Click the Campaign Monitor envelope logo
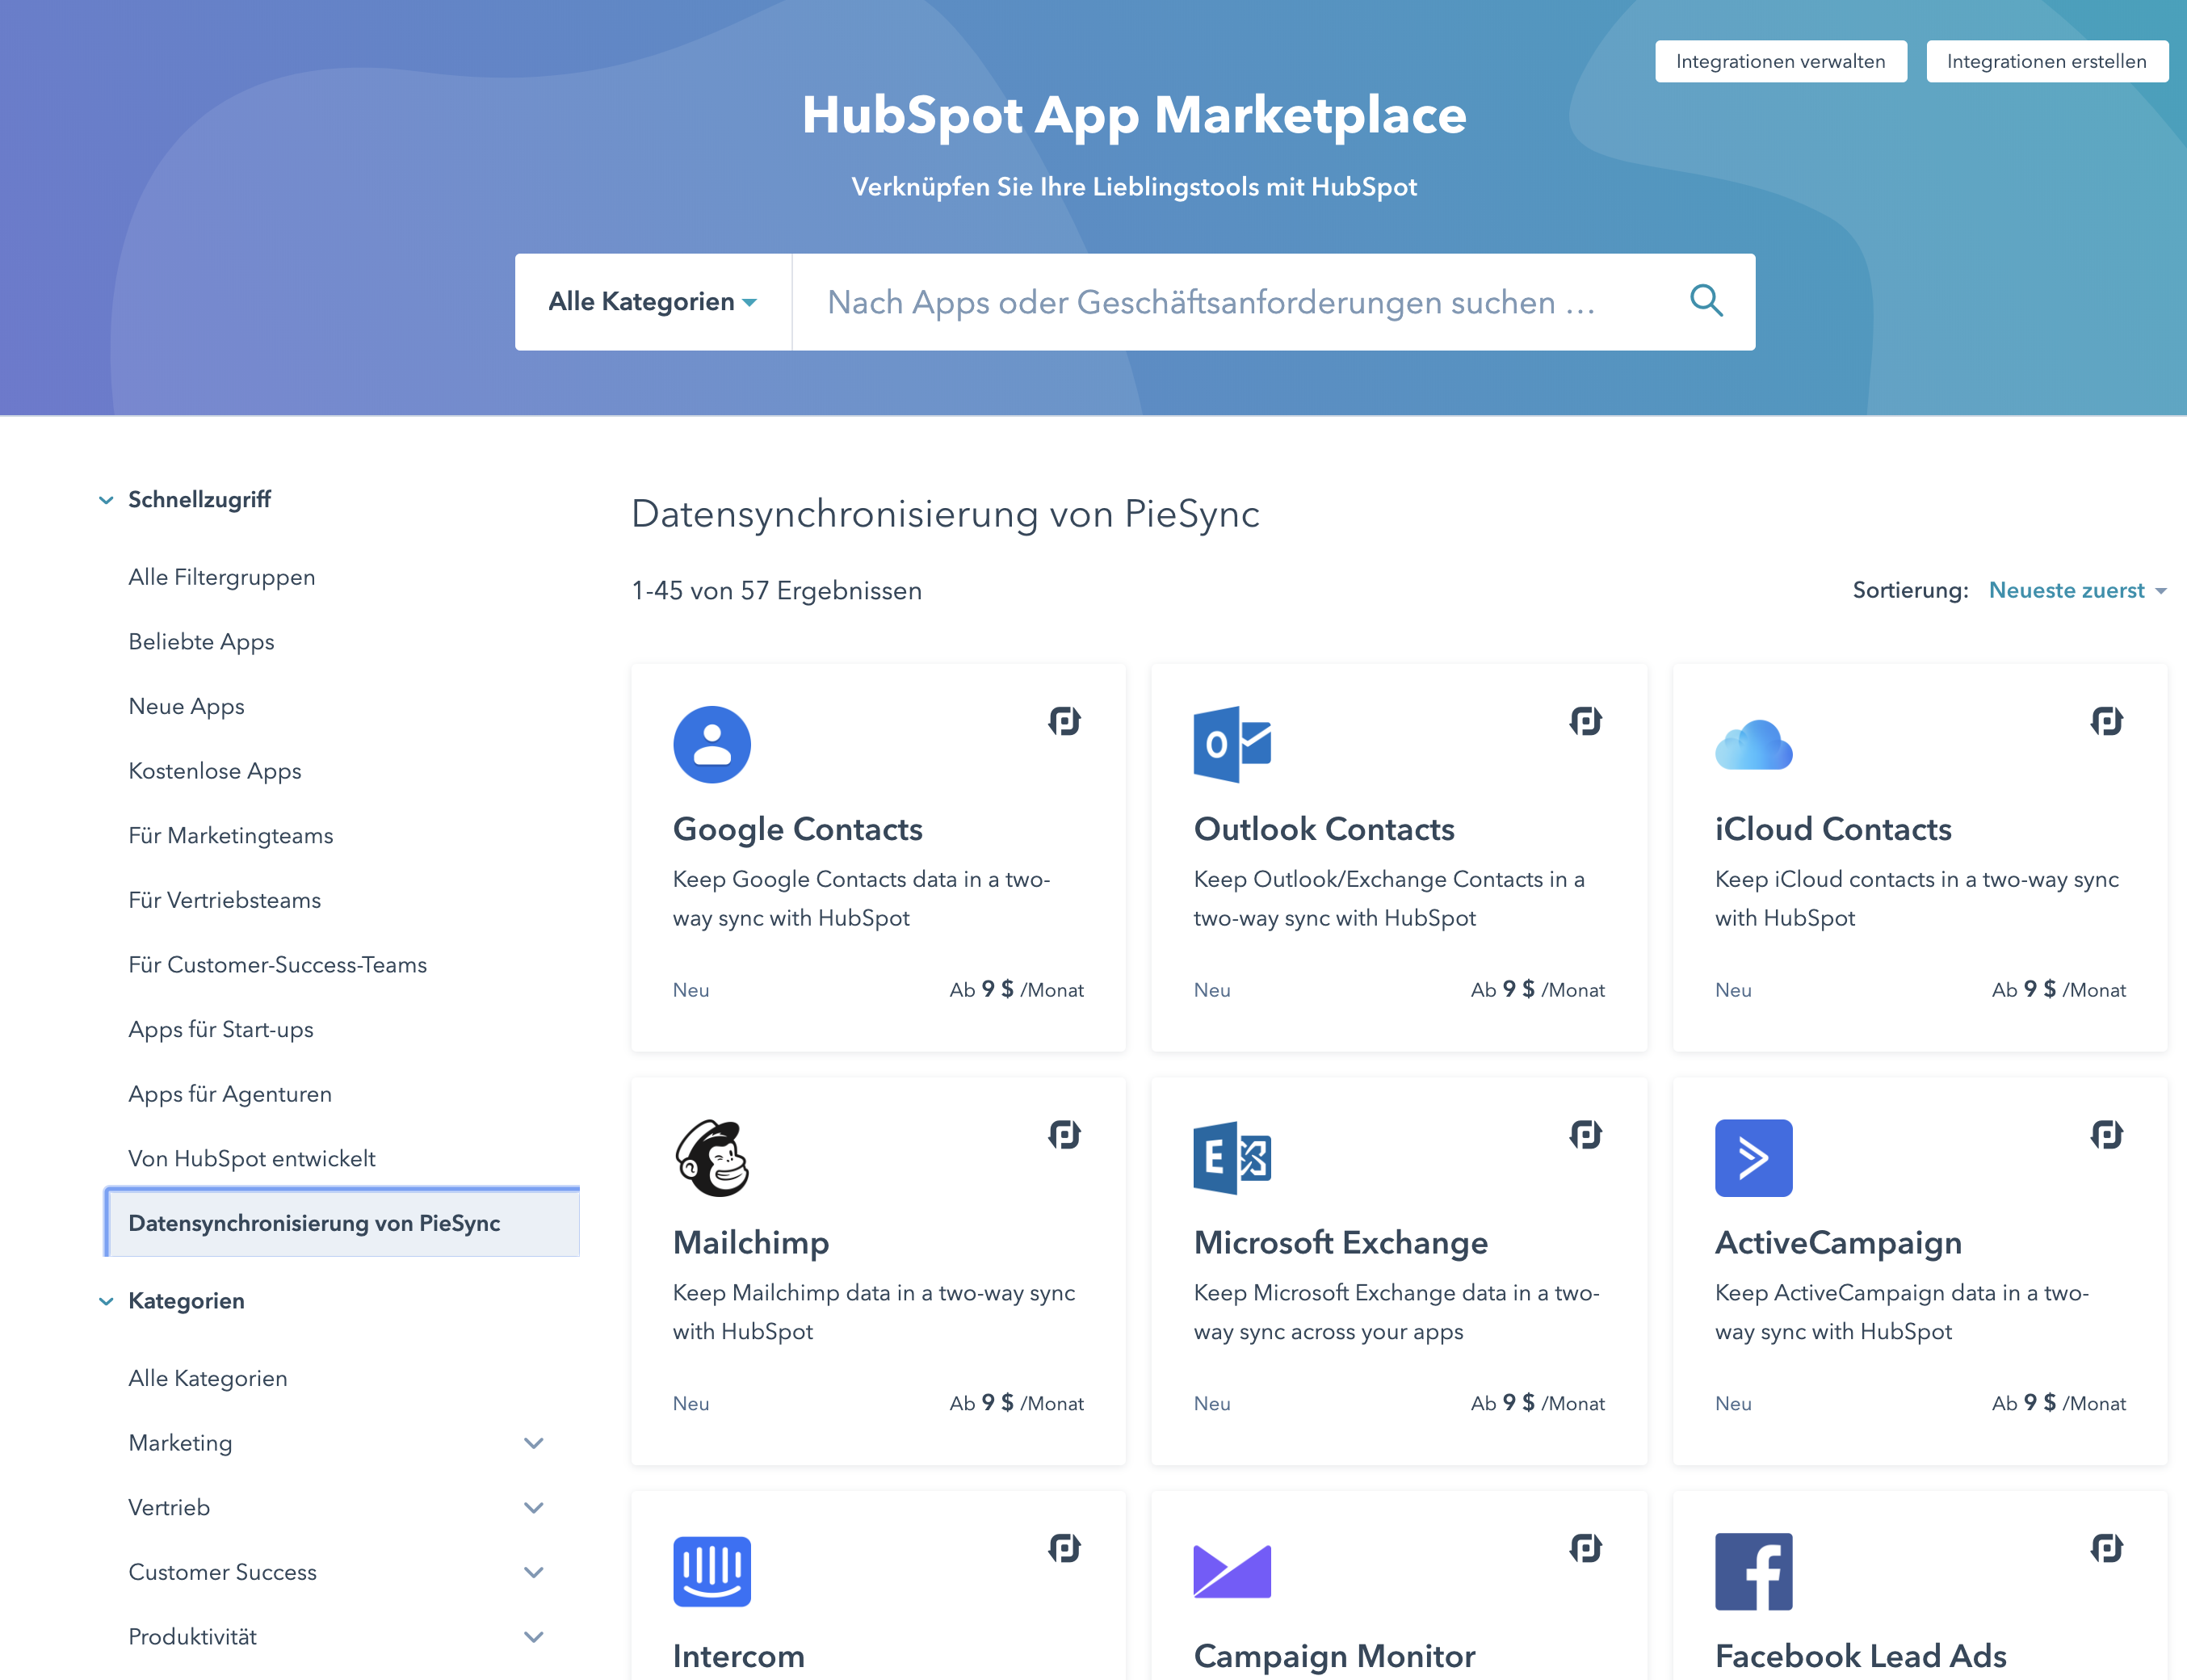This screenshot has height=1680, width=2187. pyautogui.click(x=1232, y=1572)
